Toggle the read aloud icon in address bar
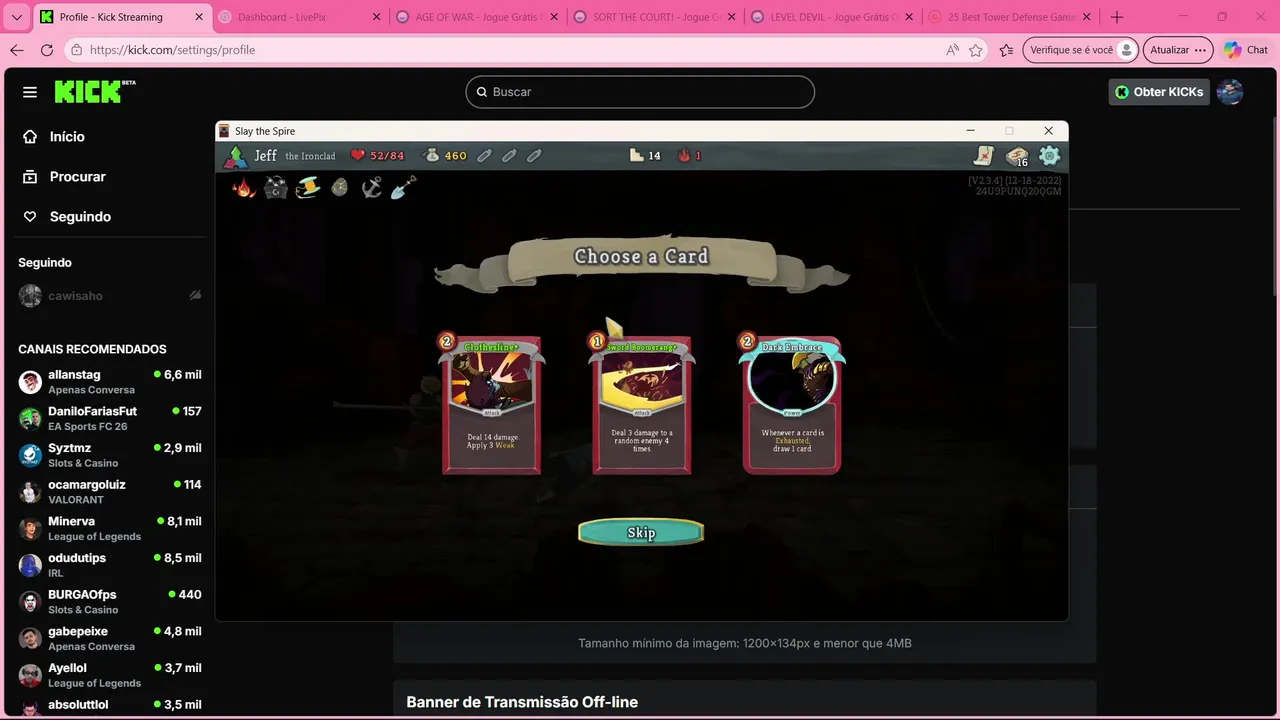Viewport: 1280px width, 720px height. pyautogui.click(x=951, y=50)
